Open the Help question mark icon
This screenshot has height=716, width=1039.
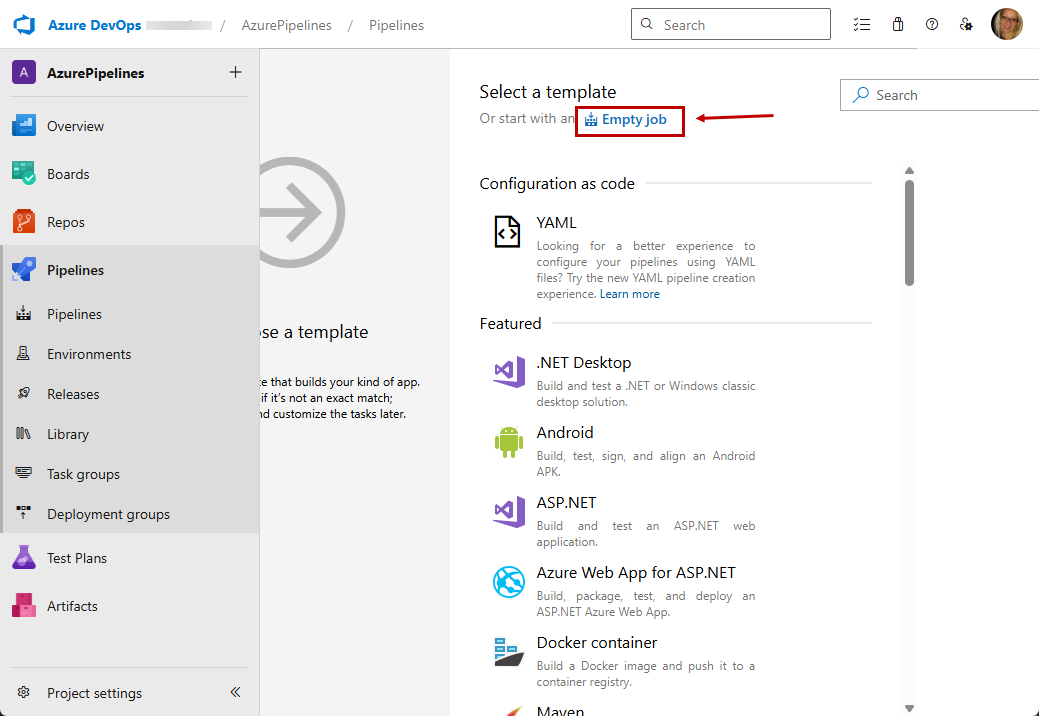(x=932, y=25)
